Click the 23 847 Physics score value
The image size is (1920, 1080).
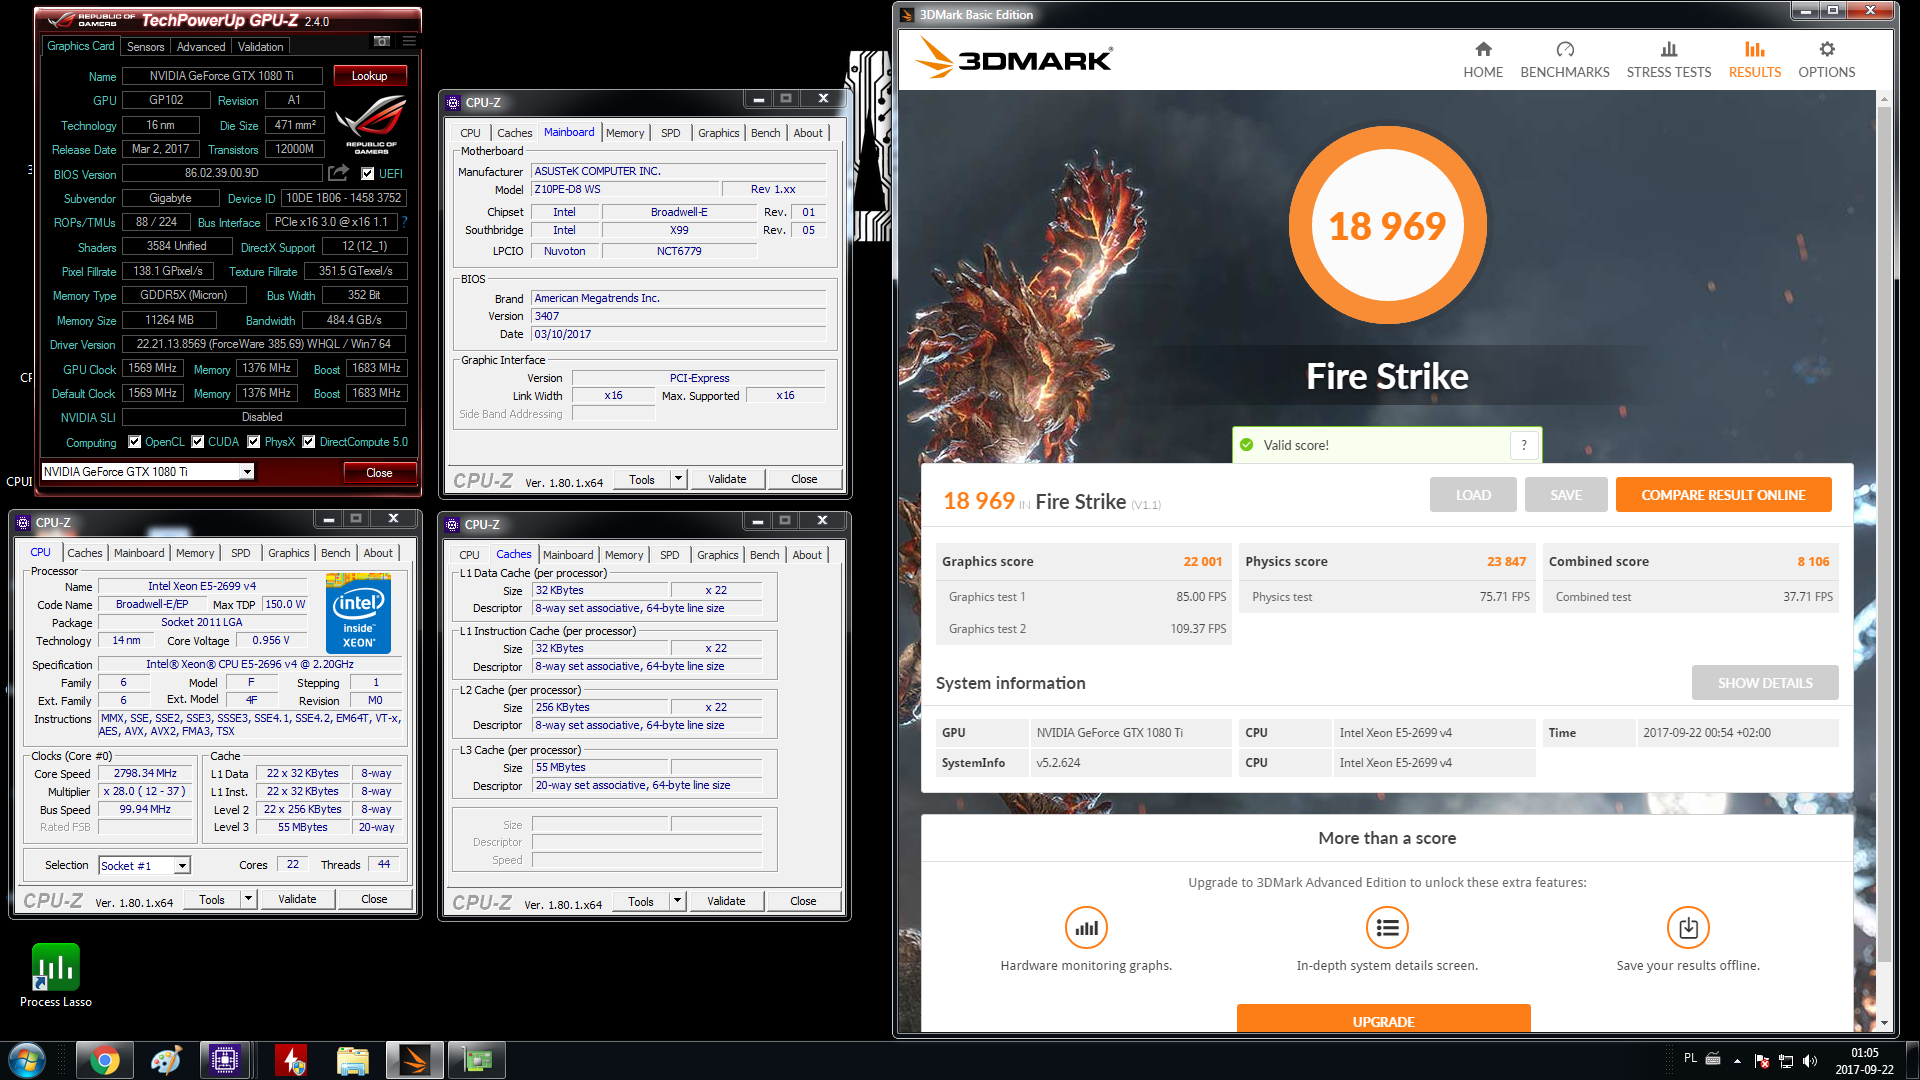click(x=1506, y=561)
